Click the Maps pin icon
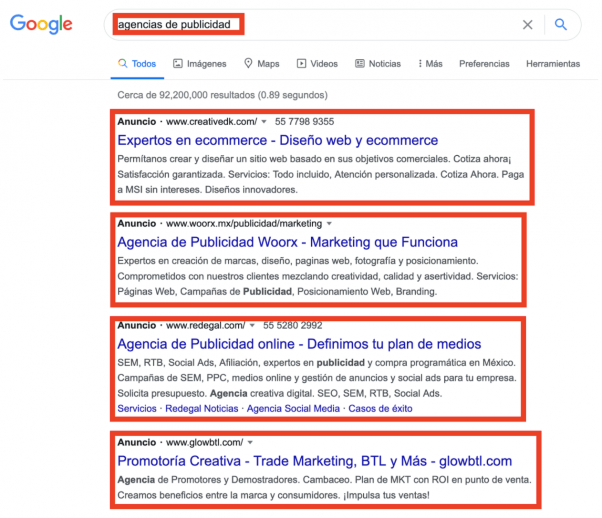The height and width of the screenshot is (518, 602). pos(248,63)
